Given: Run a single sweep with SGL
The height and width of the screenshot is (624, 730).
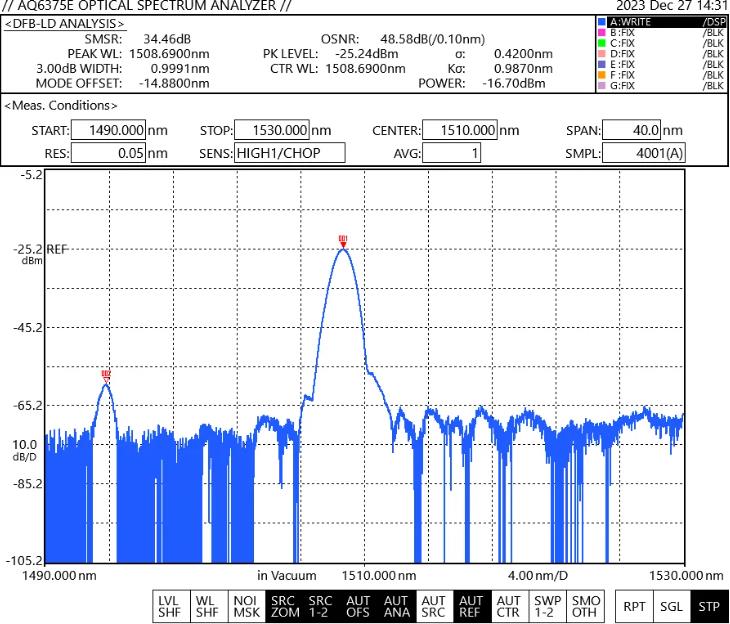Looking at the screenshot, I should (671, 606).
